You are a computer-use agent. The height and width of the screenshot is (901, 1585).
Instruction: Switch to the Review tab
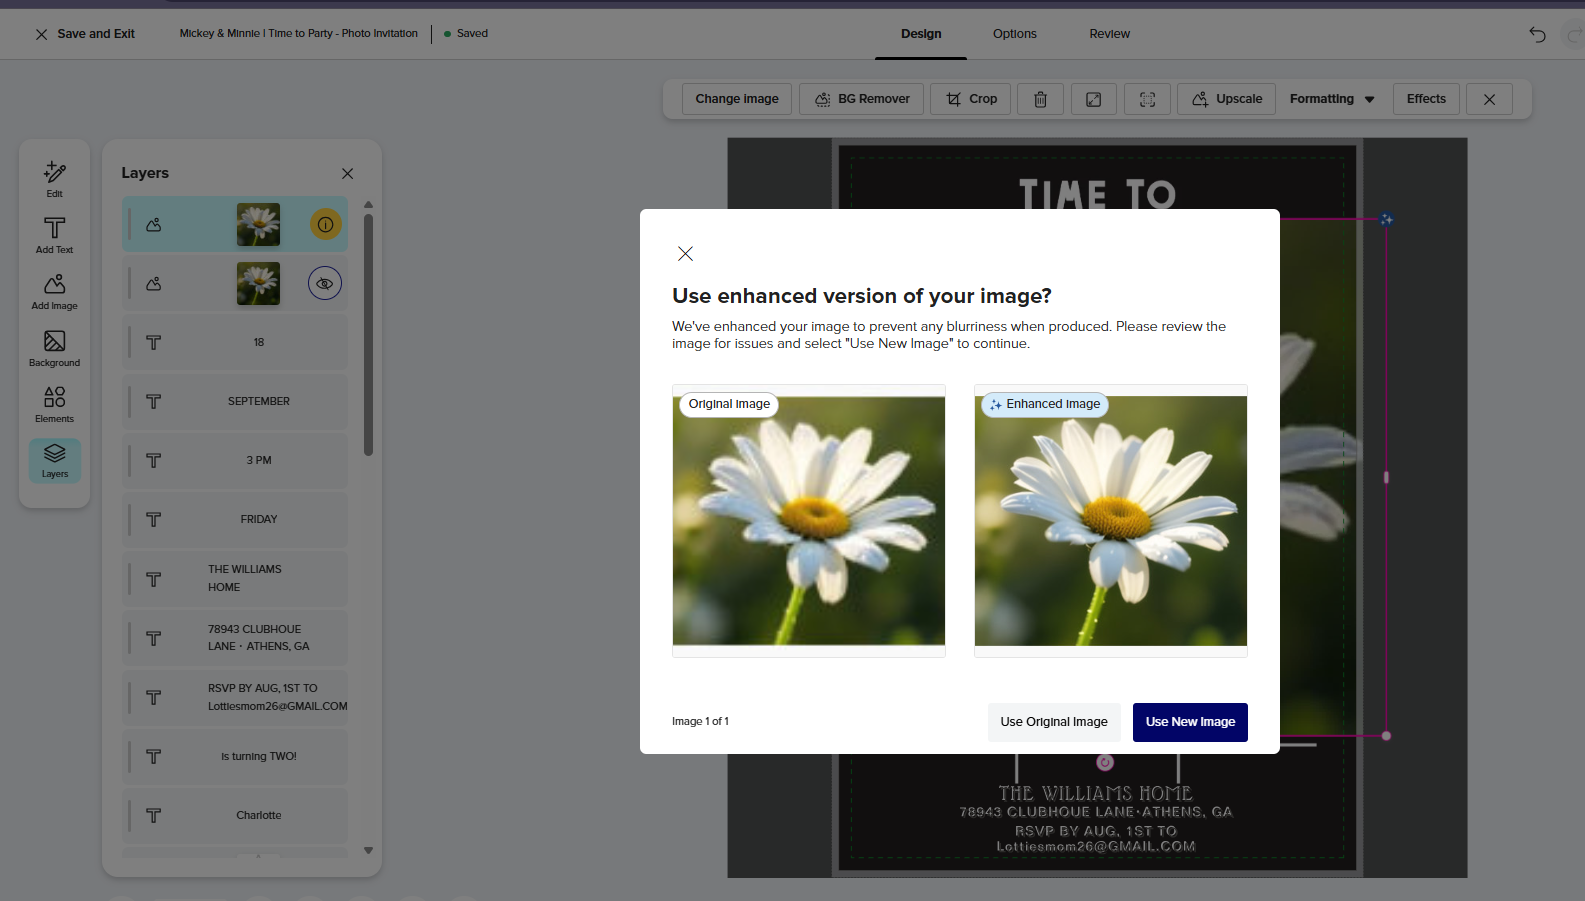coord(1109,34)
